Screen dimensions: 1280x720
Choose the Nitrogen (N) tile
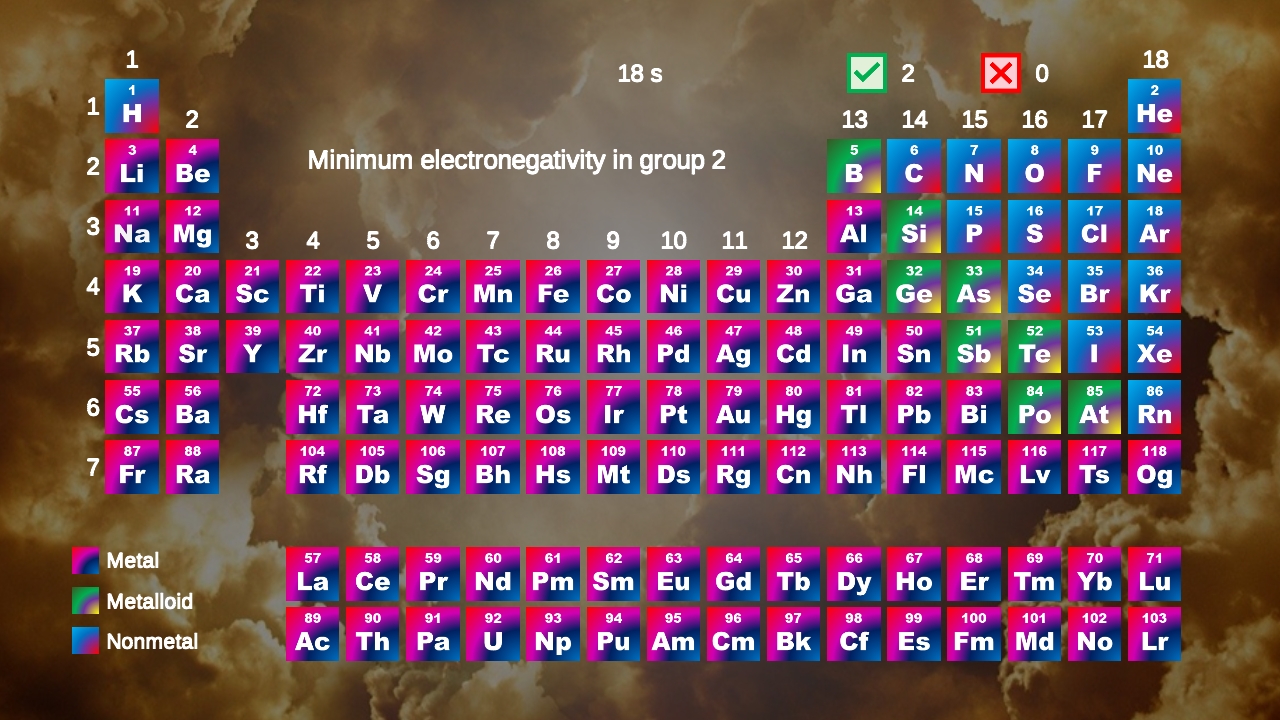pos(974,166)
